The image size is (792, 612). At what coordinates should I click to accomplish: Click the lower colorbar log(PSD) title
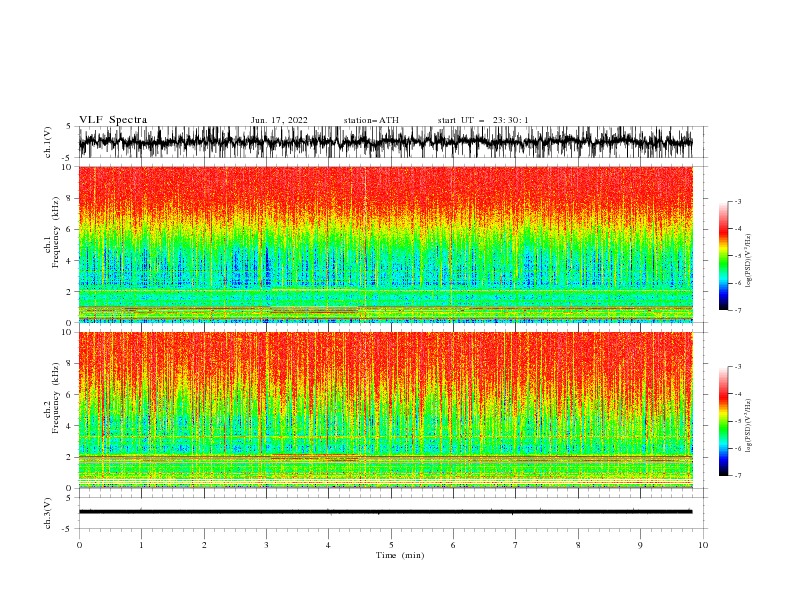pos(749,426)
